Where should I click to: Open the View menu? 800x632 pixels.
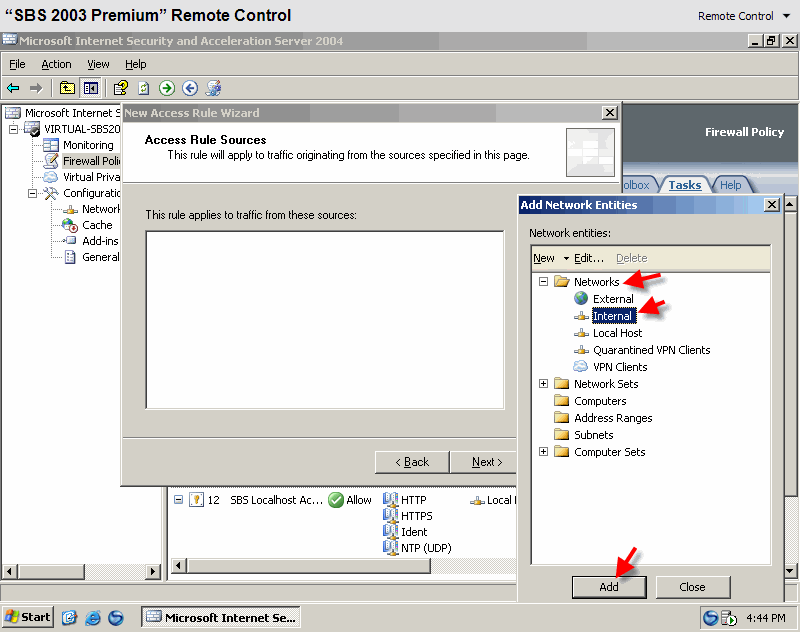(98, 64)
